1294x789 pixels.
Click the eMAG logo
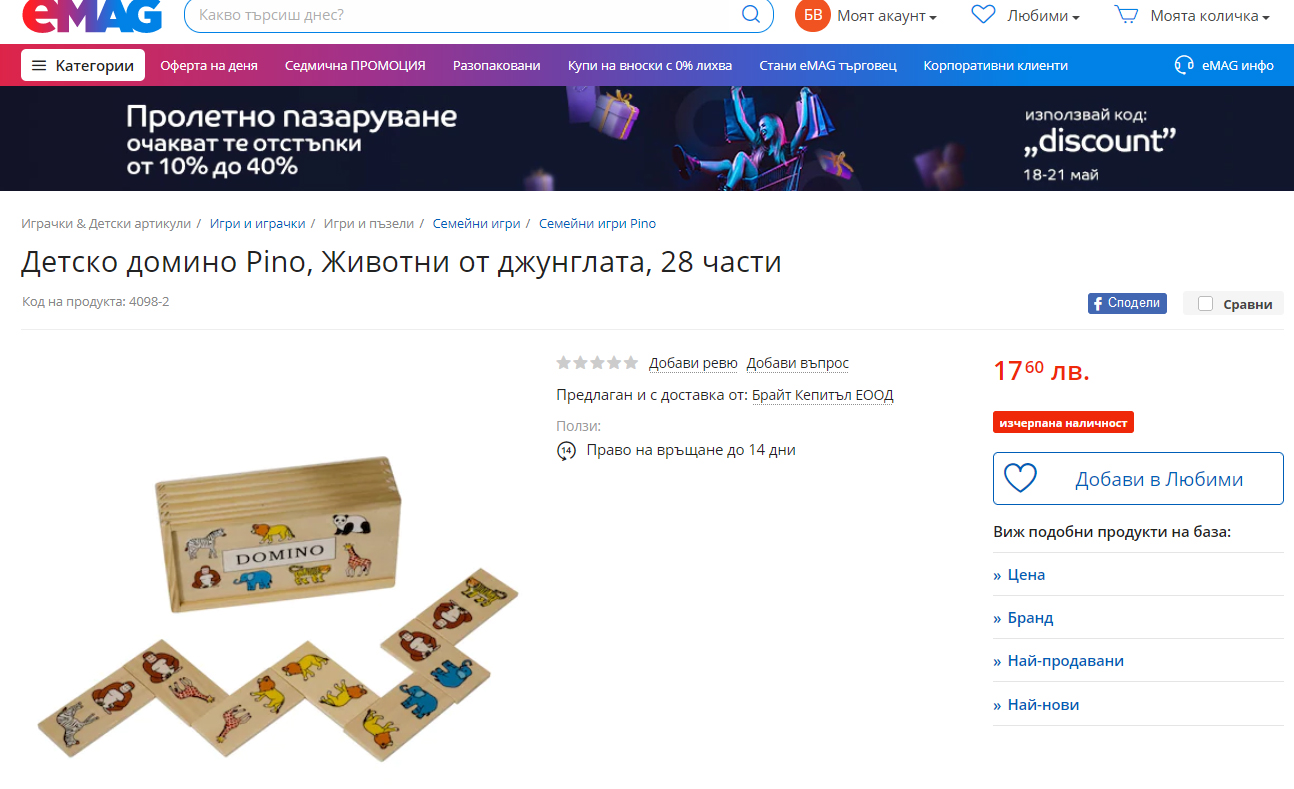coord(91,14)
